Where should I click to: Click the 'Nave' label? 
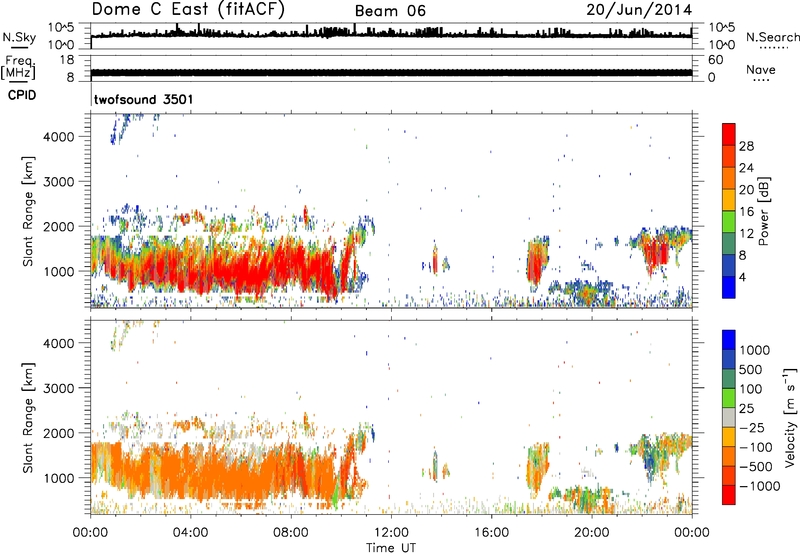(x=761, y=69)
